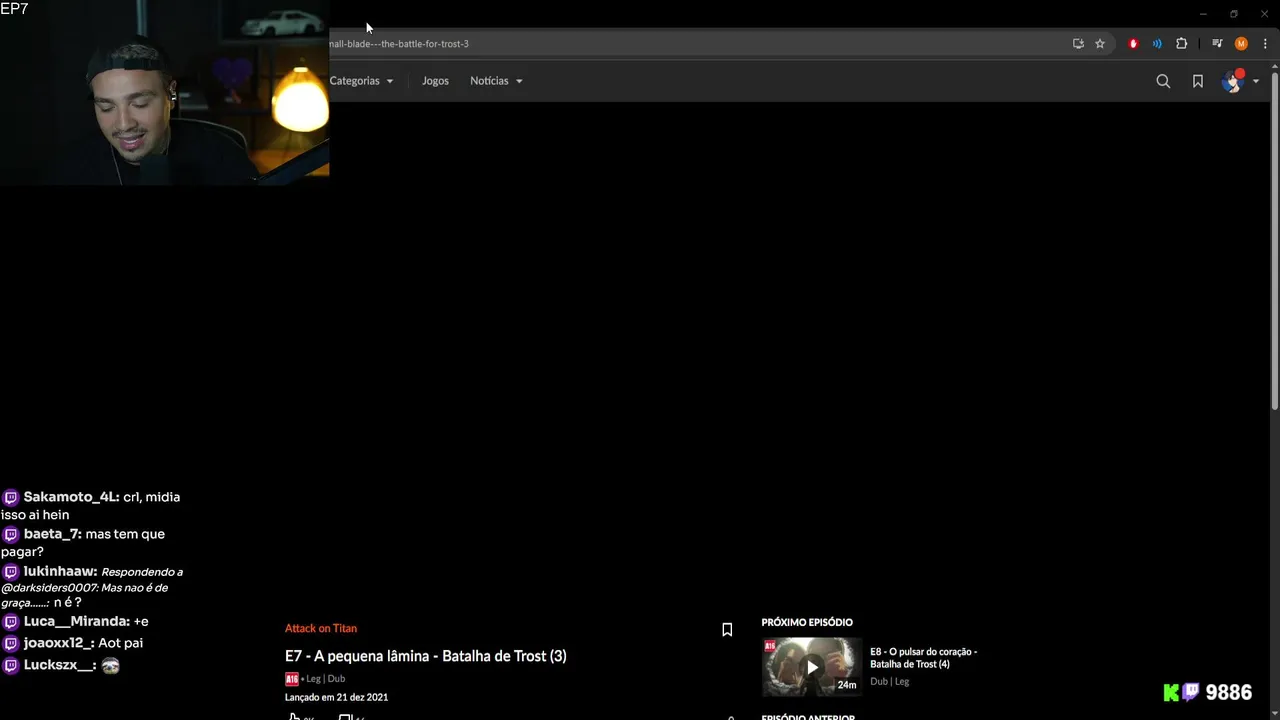Click the green Kick logo by the viewer count

point(1171,692)
